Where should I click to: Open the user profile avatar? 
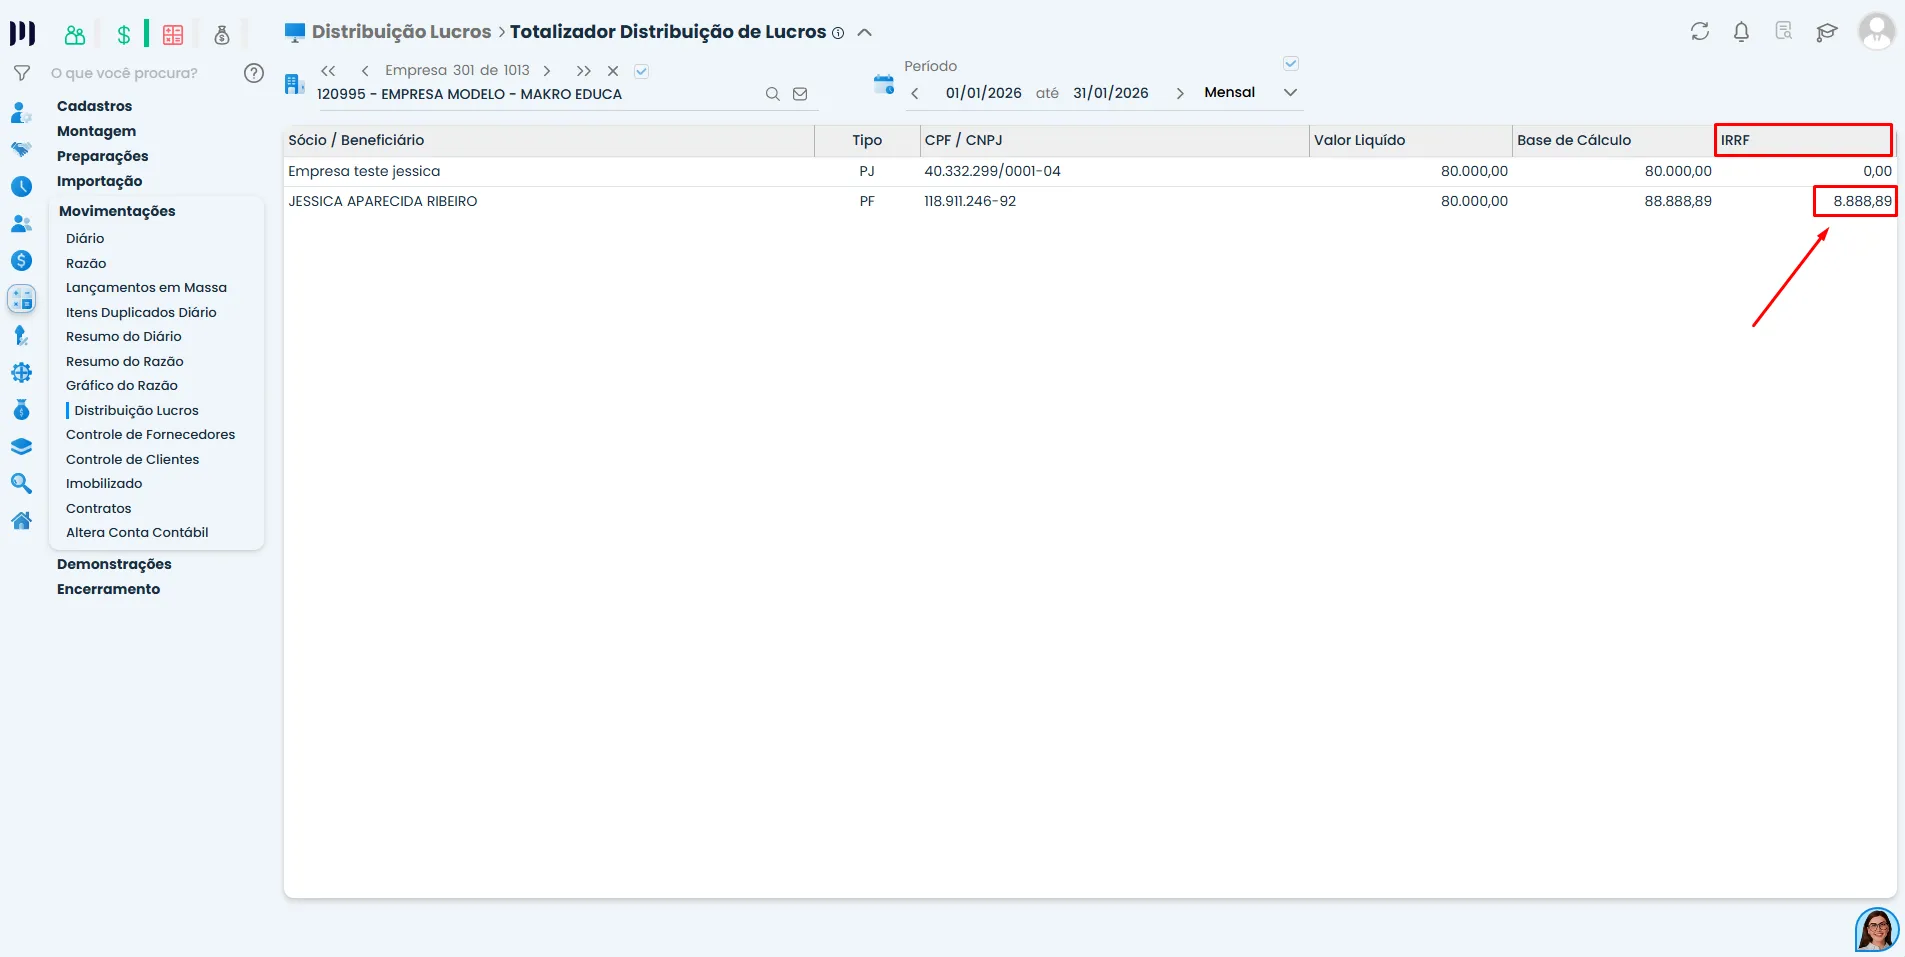pyautogui.click(x=1877, y=31)
